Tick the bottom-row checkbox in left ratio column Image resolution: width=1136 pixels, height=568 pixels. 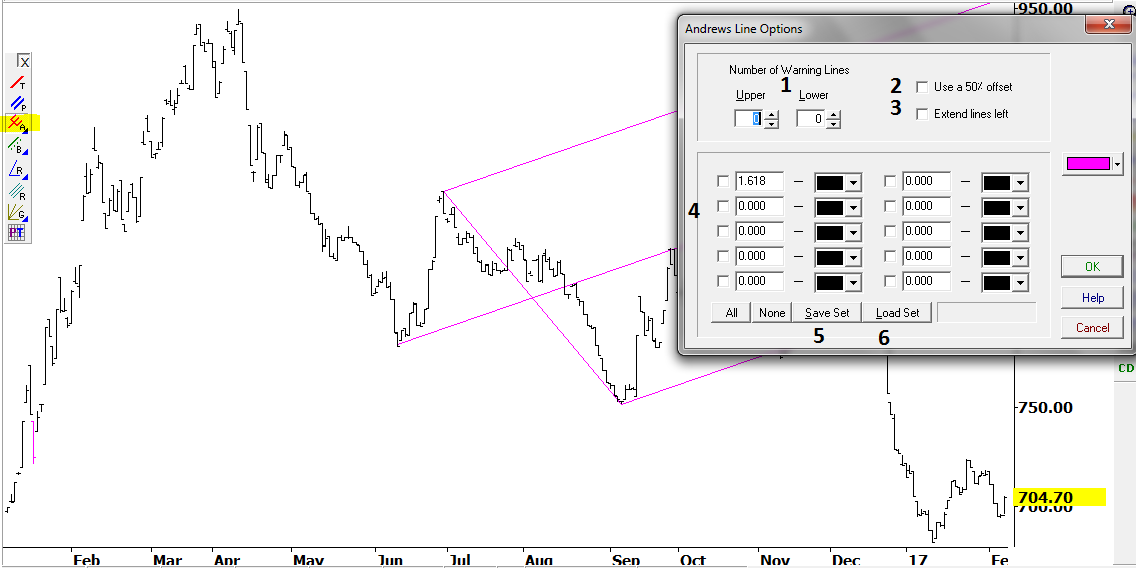723,281
